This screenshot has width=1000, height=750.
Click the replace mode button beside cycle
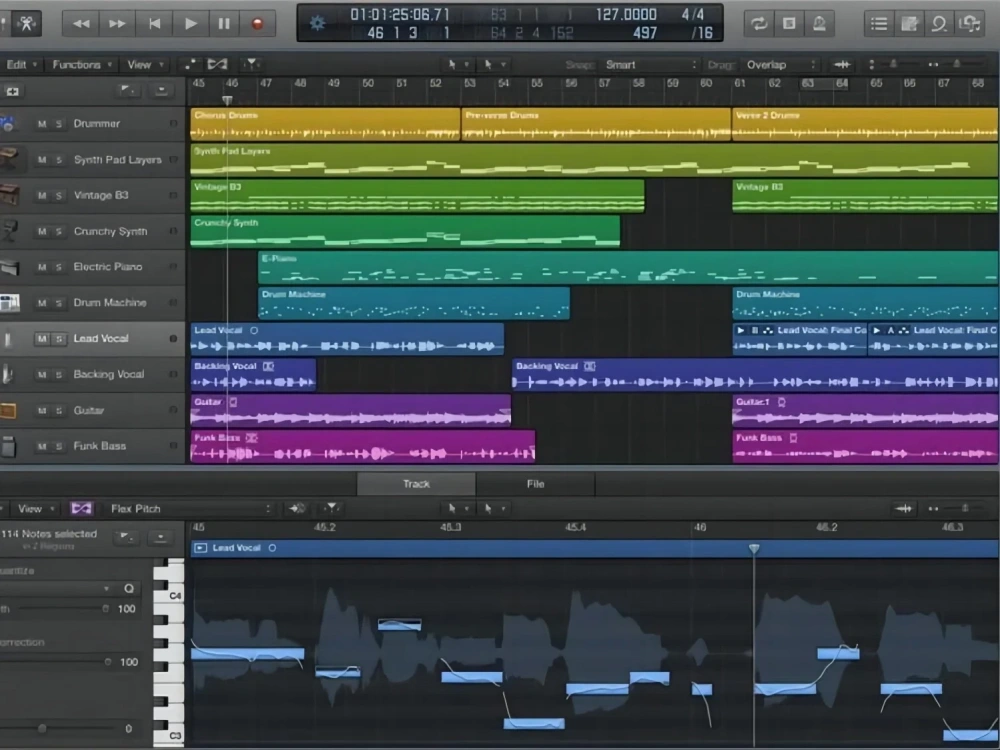point(789,24)
